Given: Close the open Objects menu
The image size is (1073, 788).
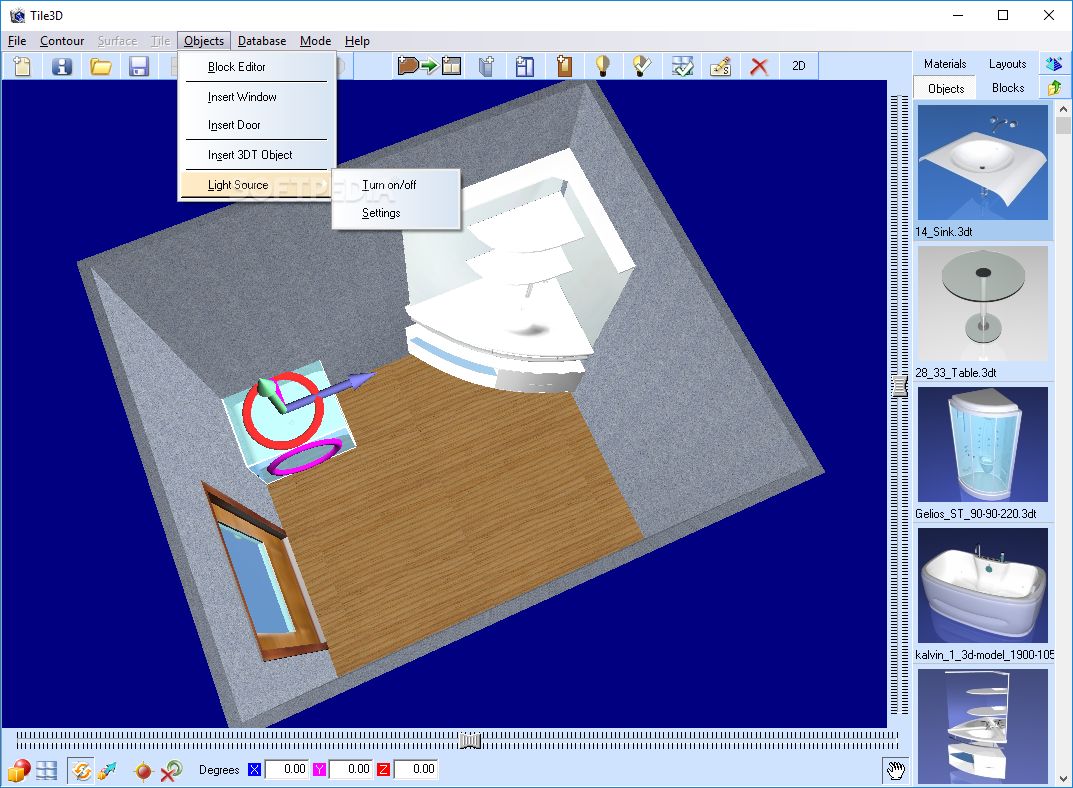Looking at the screenshot, I should tap(204, 41).
